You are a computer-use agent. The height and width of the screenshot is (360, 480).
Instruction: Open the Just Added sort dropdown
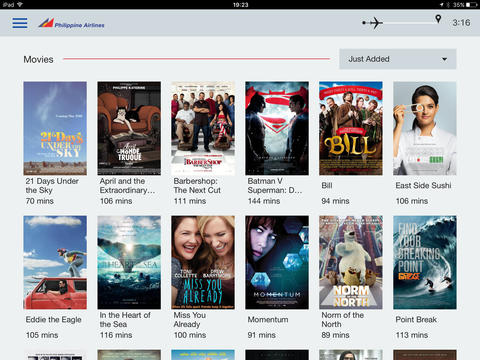(x=398, y=59)
